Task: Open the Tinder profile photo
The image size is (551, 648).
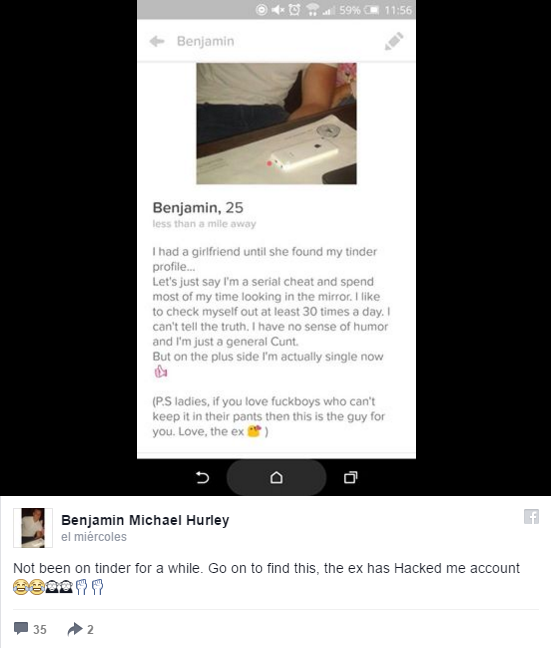Action: tap(276, 123)
